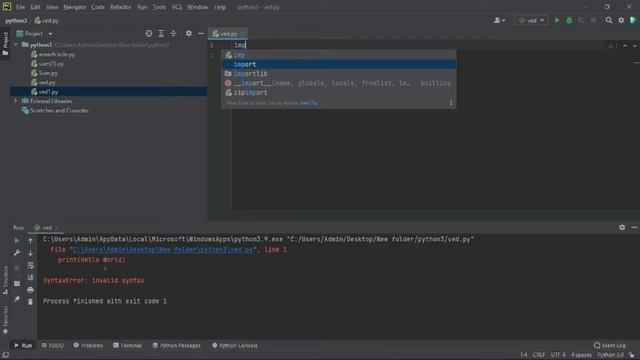This screenshot has height=360, width=640.
Task: Open the Navigate menu
Action: [x=74, y=7]
